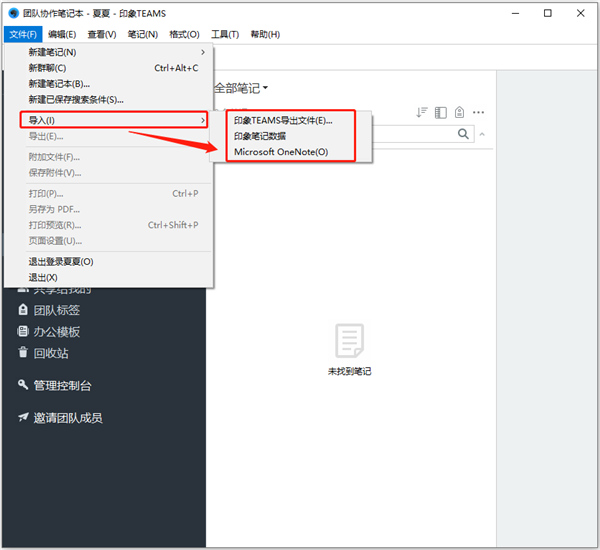This screenshot has height=550, width=600.
Task: Open the 回收站 trash in sidebar
Action: [50, 353]
